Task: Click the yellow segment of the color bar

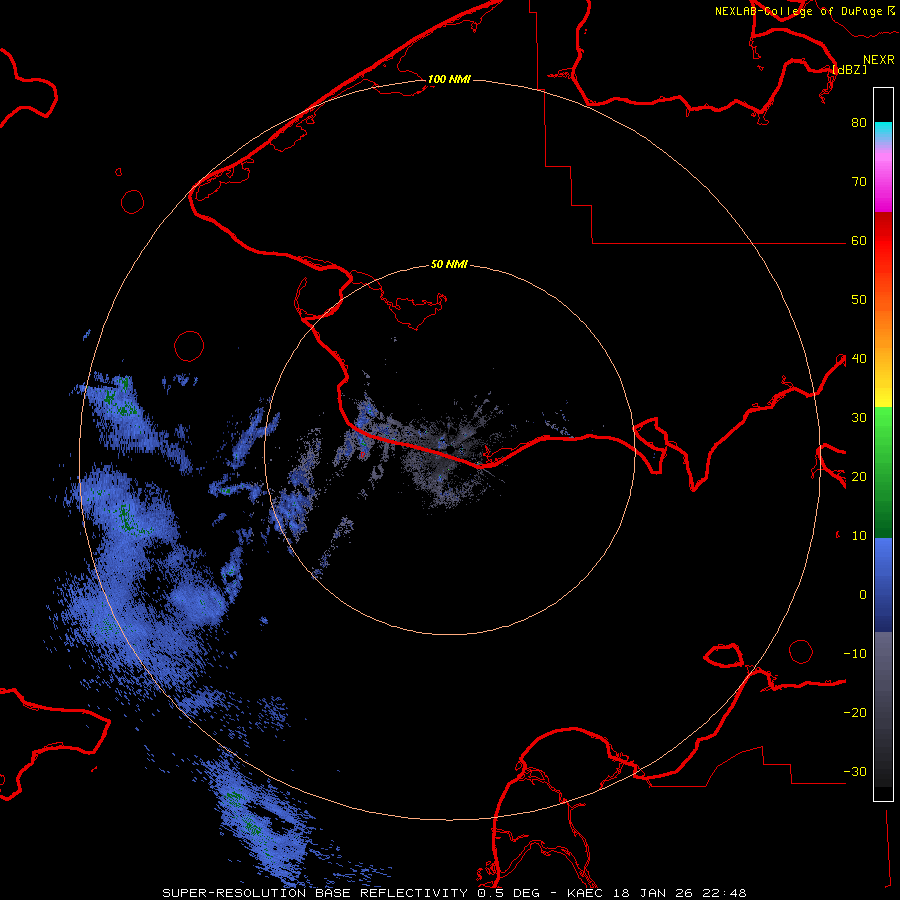Action: [883, 393]
